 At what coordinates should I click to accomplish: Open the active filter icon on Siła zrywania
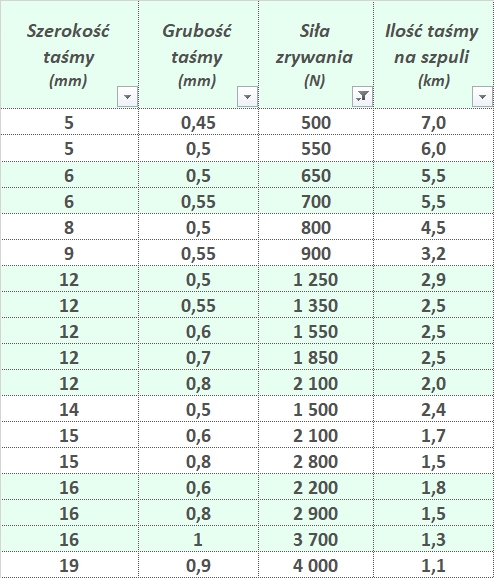[362, 97]
